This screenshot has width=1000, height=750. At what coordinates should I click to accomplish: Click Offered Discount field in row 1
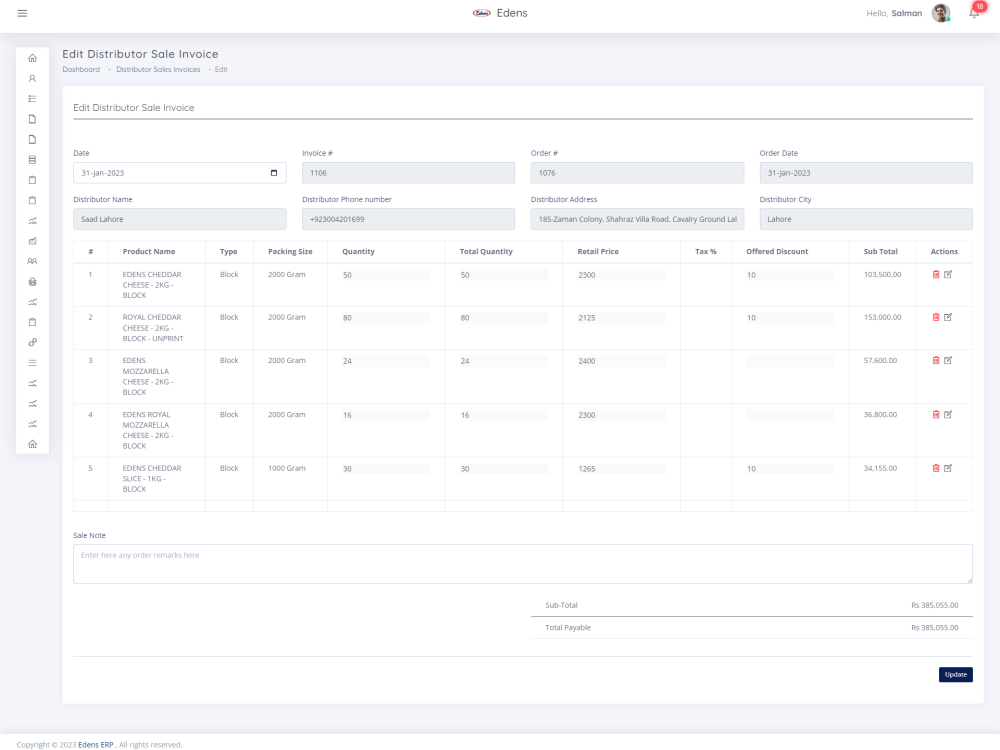790,275
